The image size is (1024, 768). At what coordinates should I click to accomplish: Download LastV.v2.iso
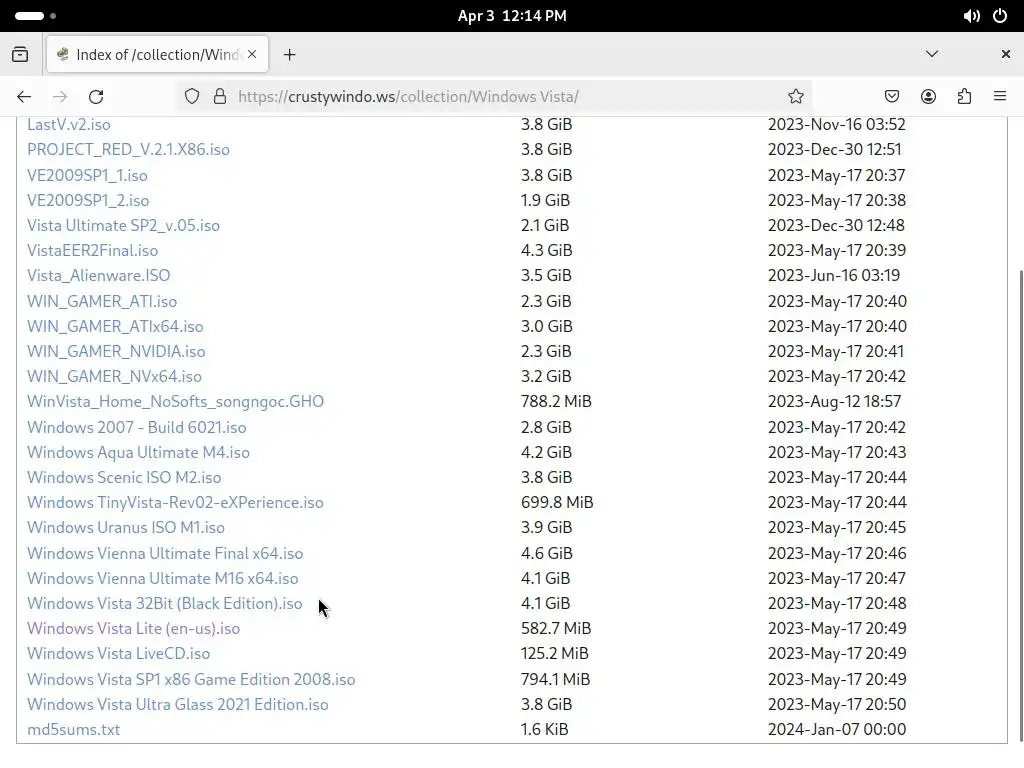[x=69, y=125]
